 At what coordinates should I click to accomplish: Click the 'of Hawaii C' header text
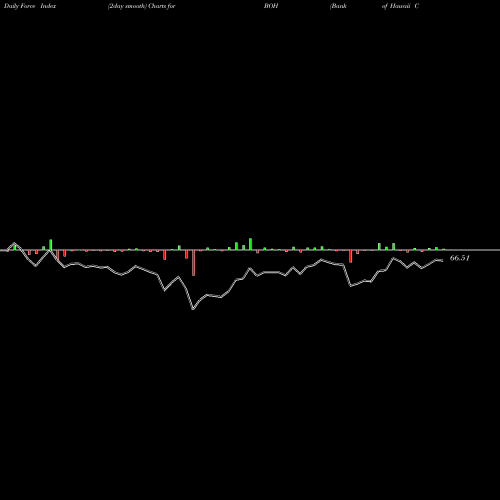400,6
